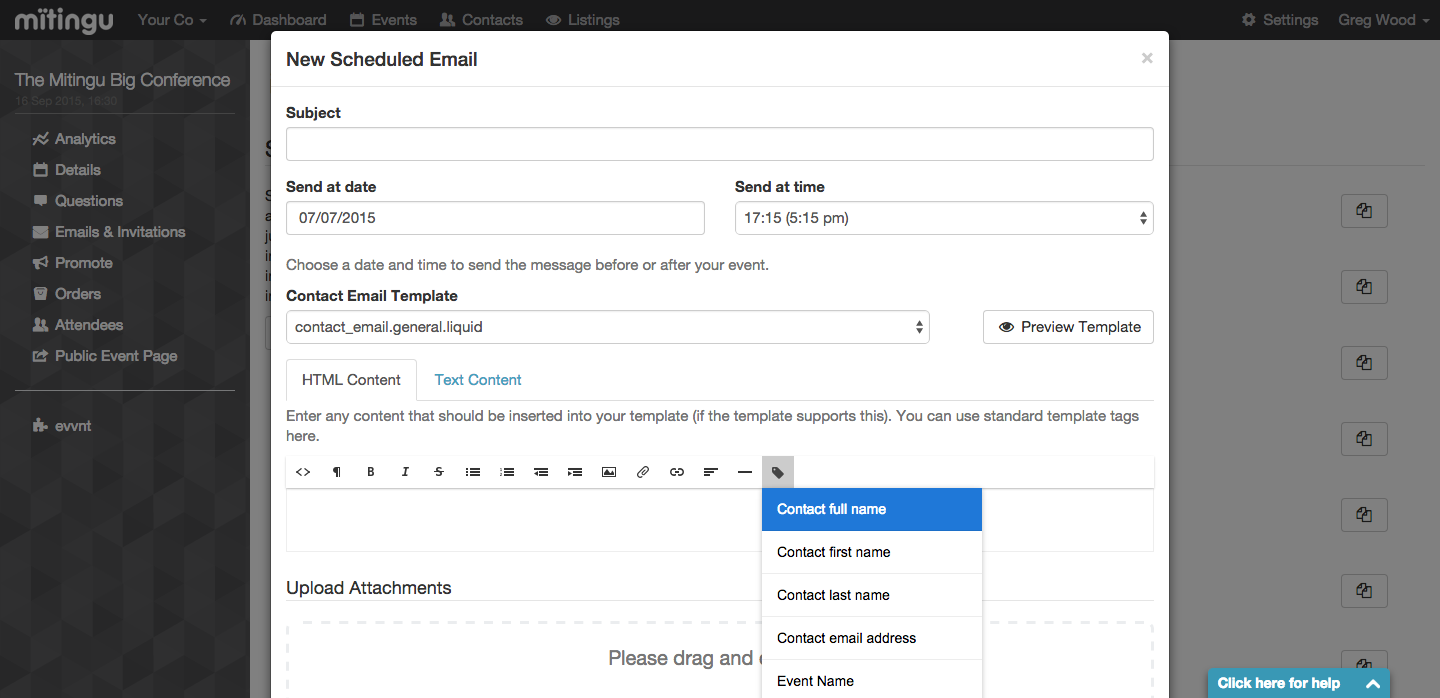The height and width of the screenshot is (698, 1440).
Task: Click the template tag icon in toolbar
Action: coord(778,472)
